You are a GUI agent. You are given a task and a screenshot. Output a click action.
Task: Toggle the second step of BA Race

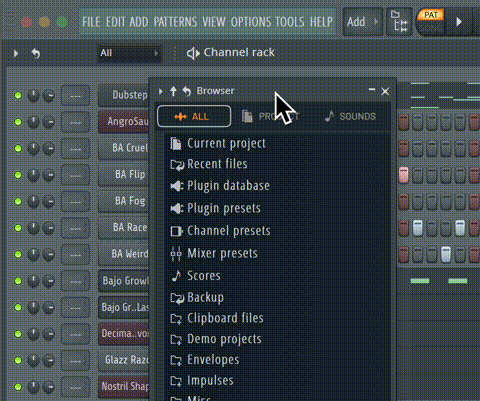pyautogui.click(x=418, y=228)
